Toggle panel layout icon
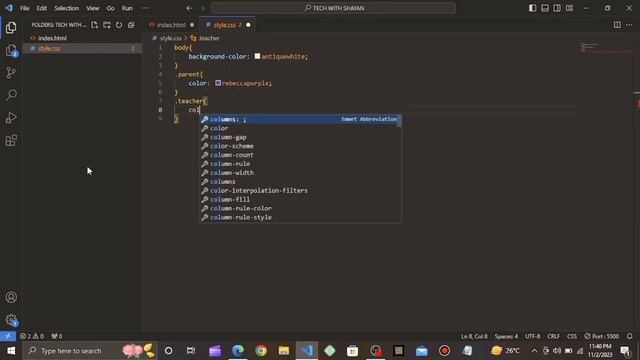The width and height of the screenshot is (640, 360). (x=544, y=8)
